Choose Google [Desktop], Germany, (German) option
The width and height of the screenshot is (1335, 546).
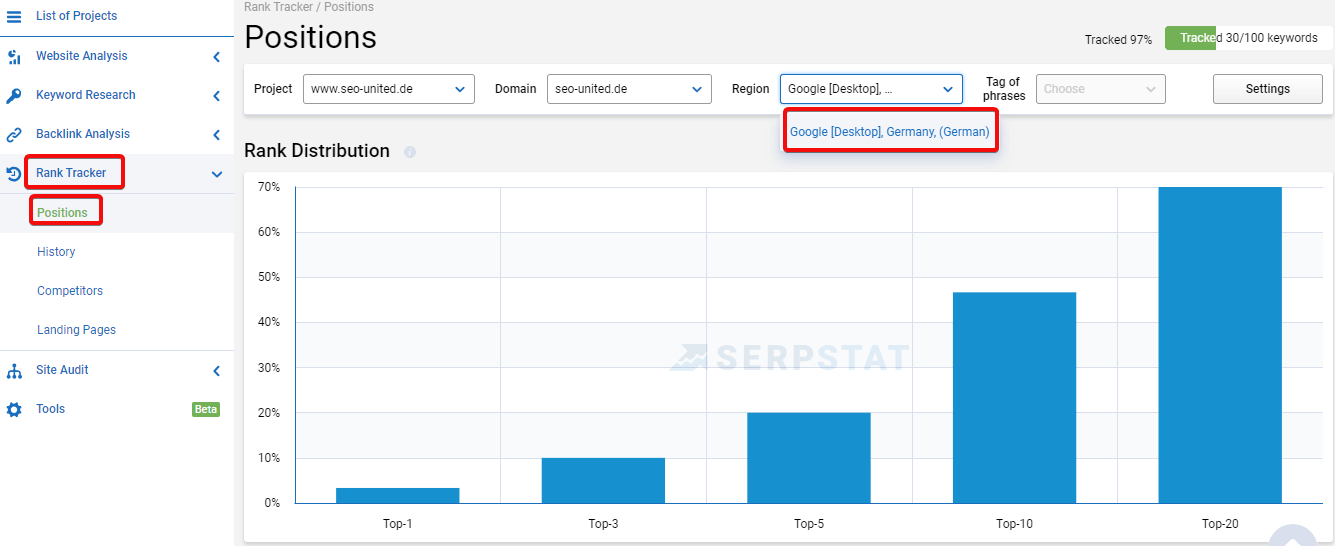click(x=890, y=132)
